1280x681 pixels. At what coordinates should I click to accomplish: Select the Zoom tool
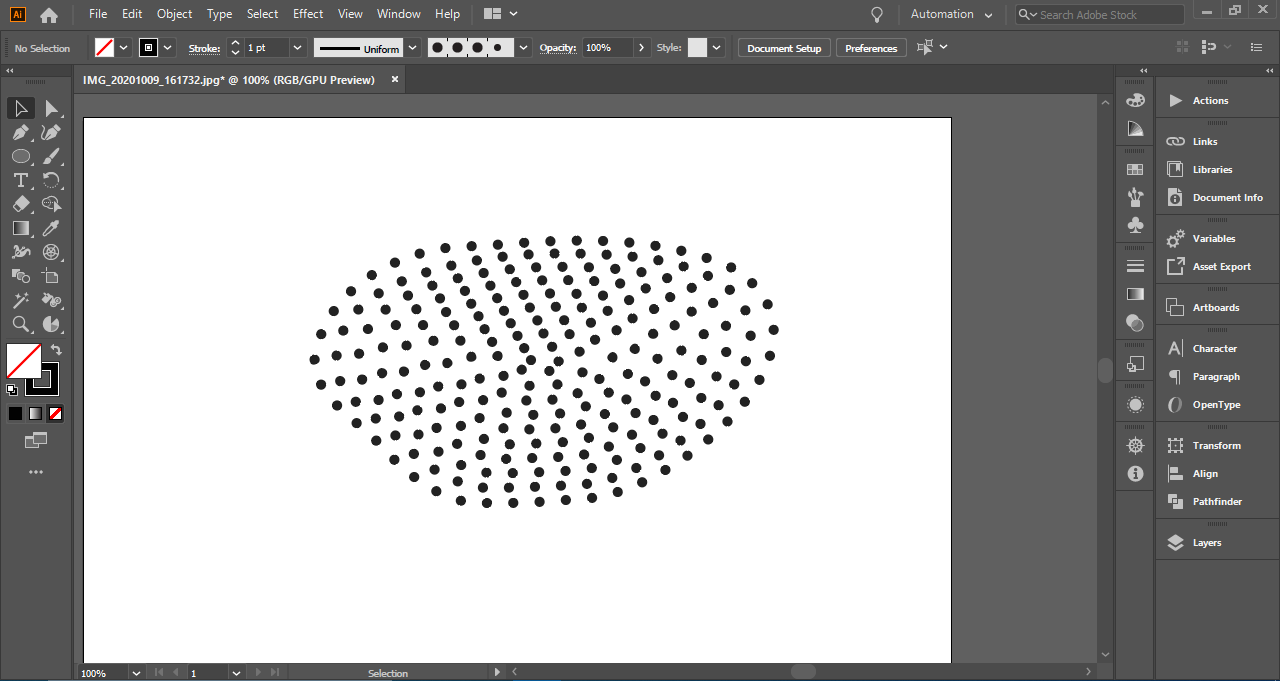[21, 324]
